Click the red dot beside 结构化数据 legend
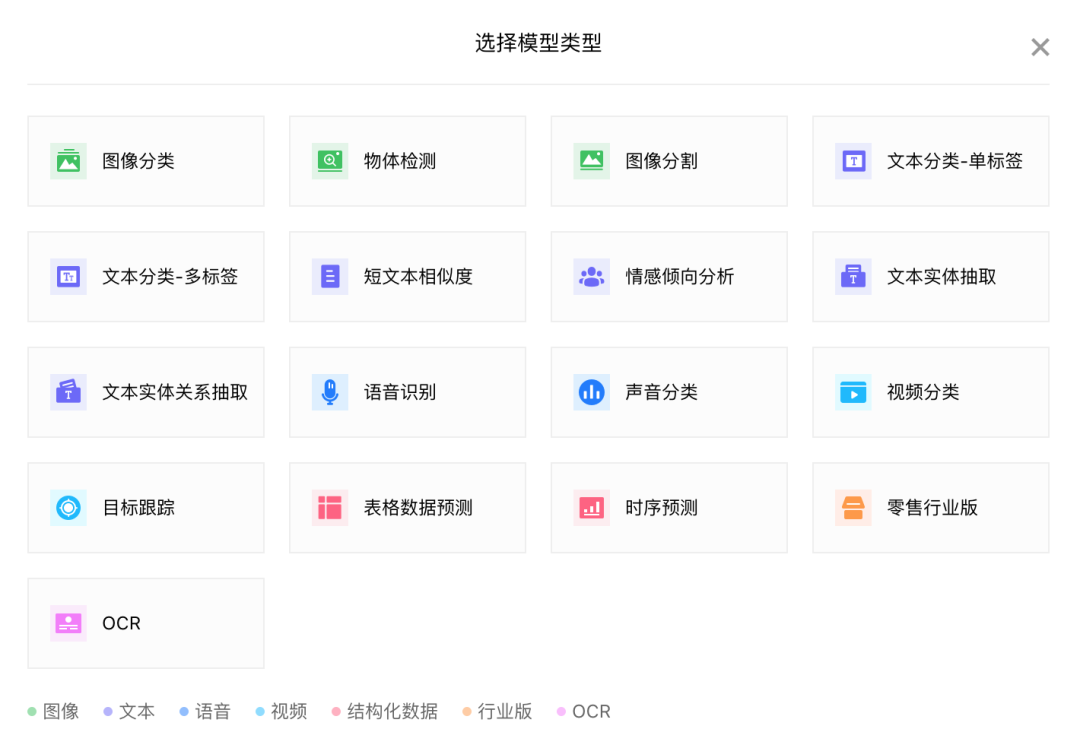Screen dimensions: 1080x748 (336, 711)
